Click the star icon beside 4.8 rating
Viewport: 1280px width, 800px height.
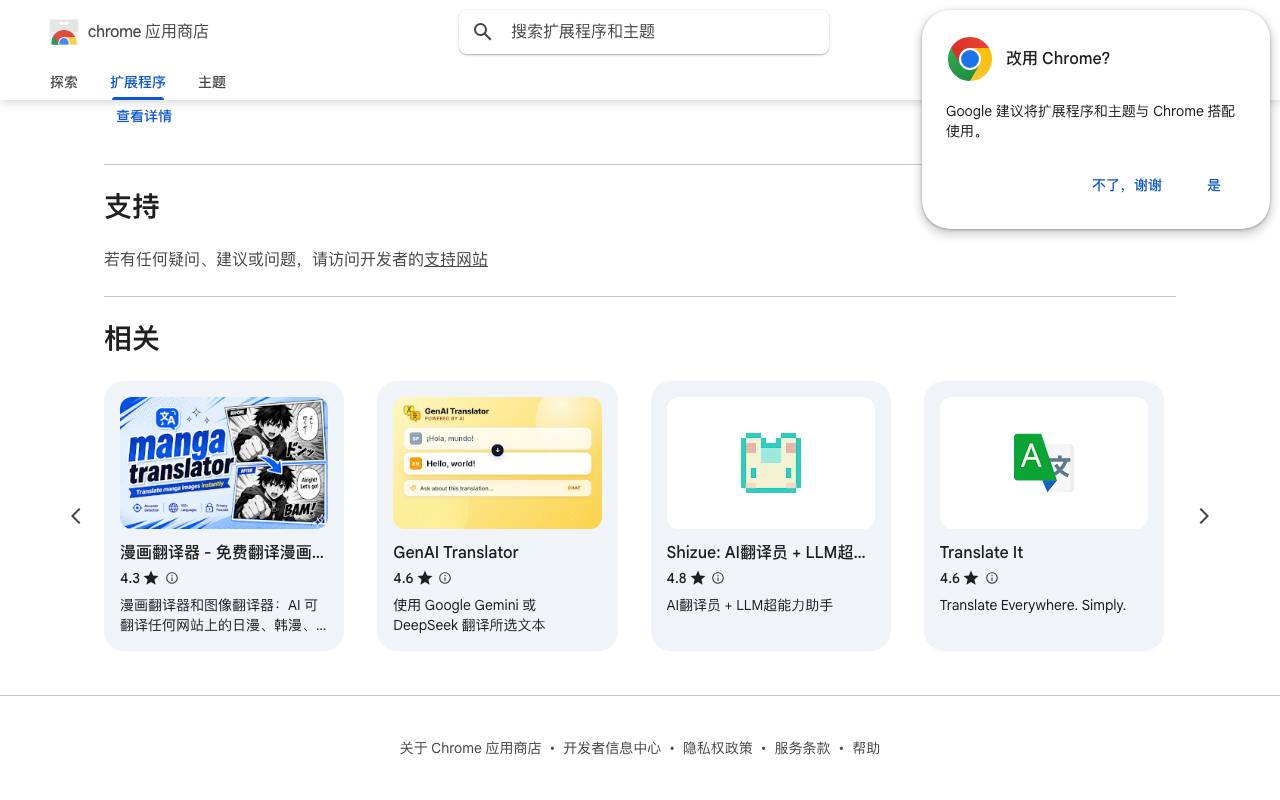pos(698,578)
